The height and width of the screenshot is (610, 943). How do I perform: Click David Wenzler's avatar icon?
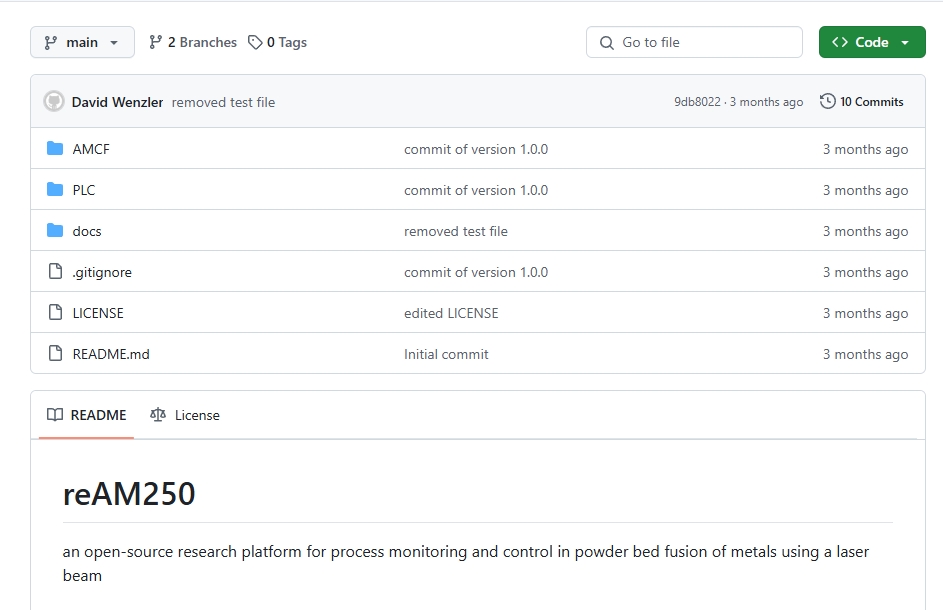click(x=54, y=102)
